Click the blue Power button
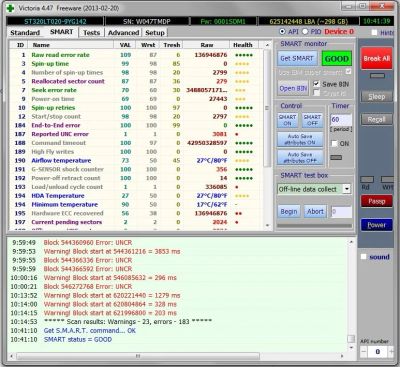The width and height of the screenshot is (400, 367). point(377,225)
